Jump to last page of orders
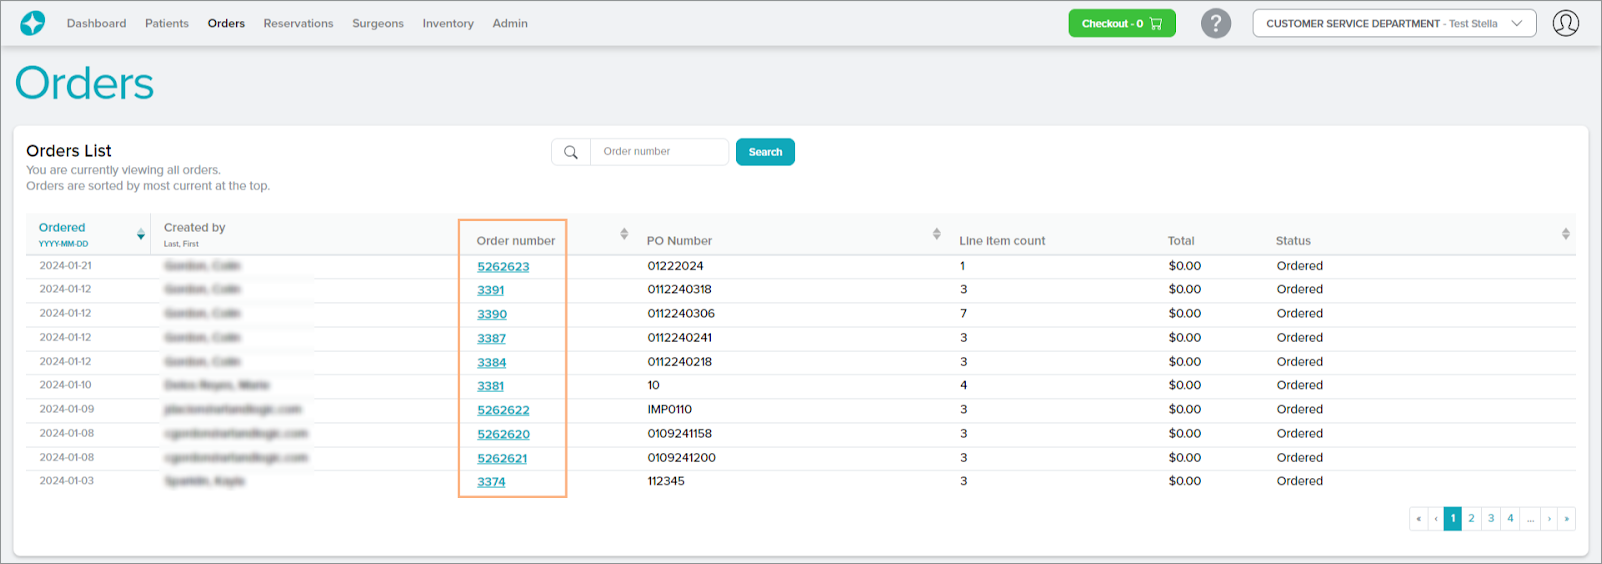Image resolution: width=1602 pixels, height=564 pixels. 1566,518
